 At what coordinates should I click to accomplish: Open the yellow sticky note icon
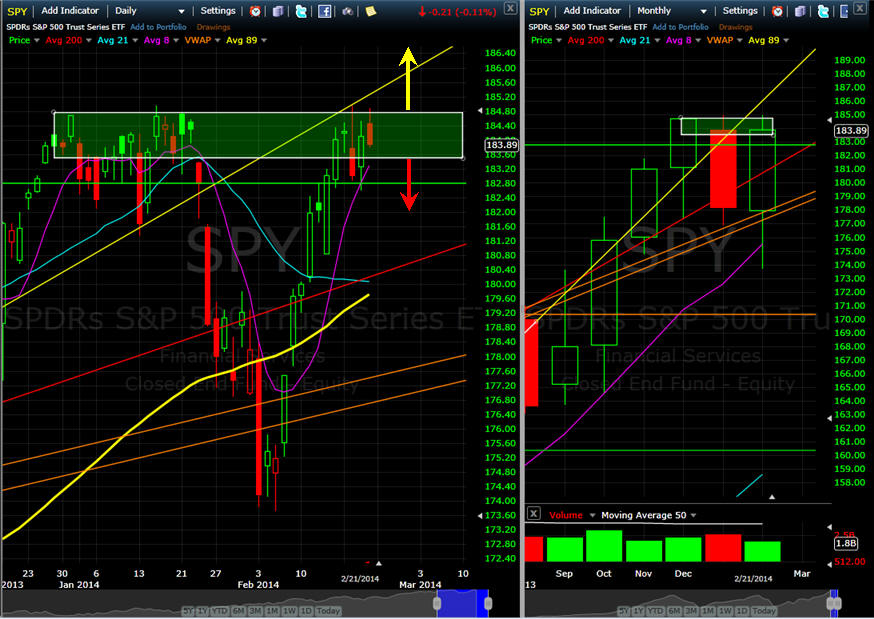(x=371, y=11)
